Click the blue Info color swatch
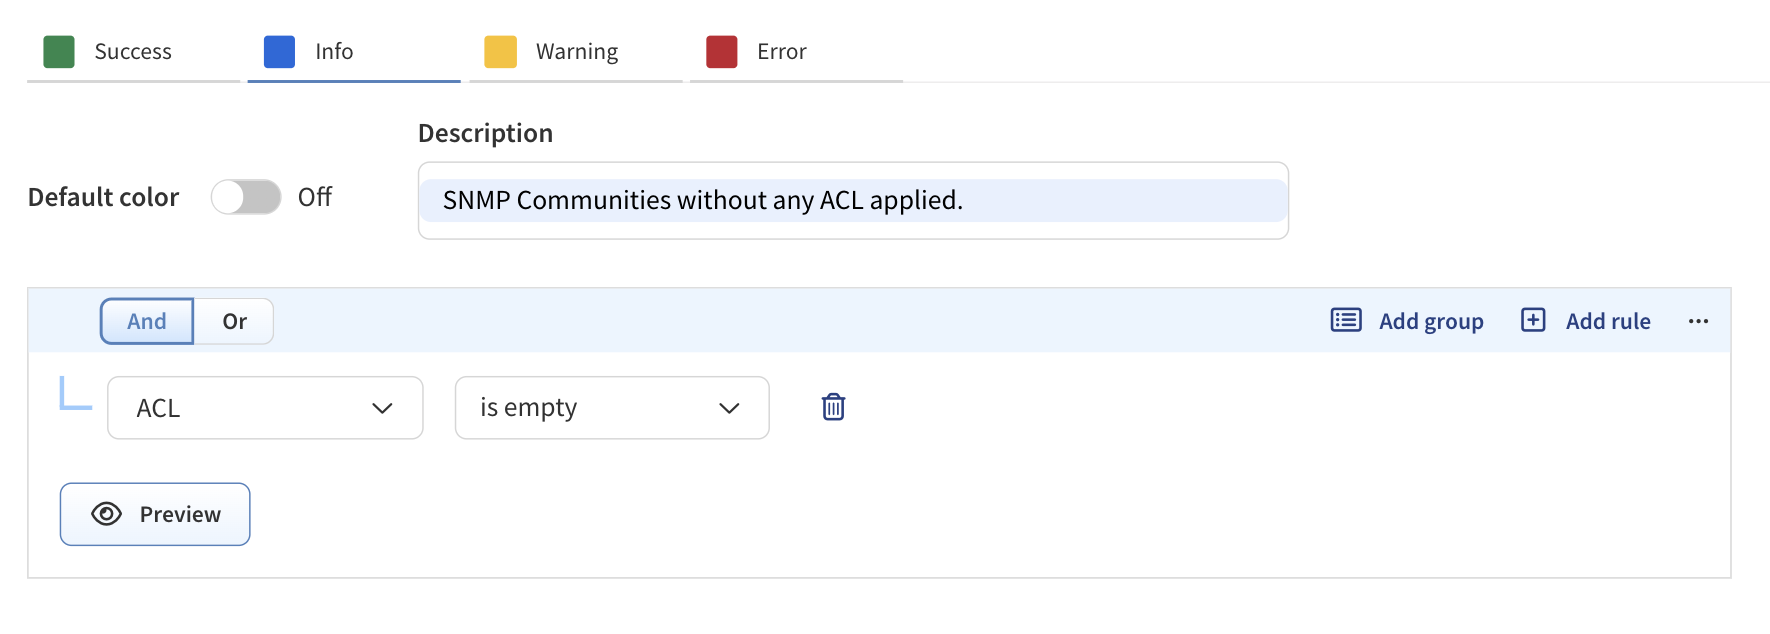 point(279,52)
